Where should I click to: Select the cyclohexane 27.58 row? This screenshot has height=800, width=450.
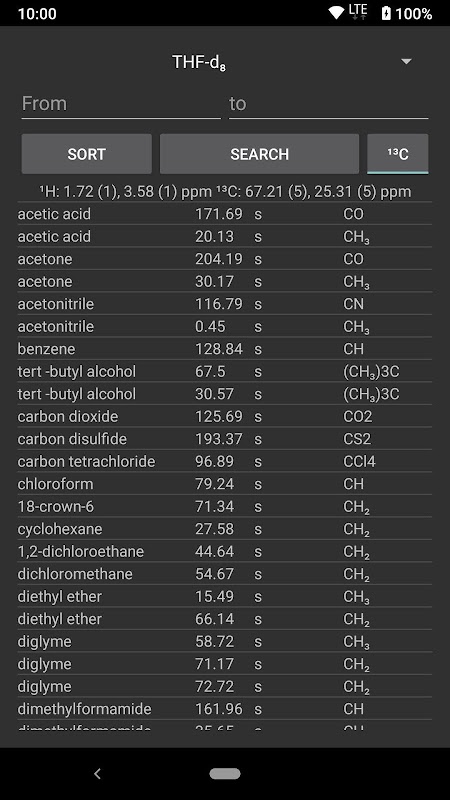click(x=224, y=529)
